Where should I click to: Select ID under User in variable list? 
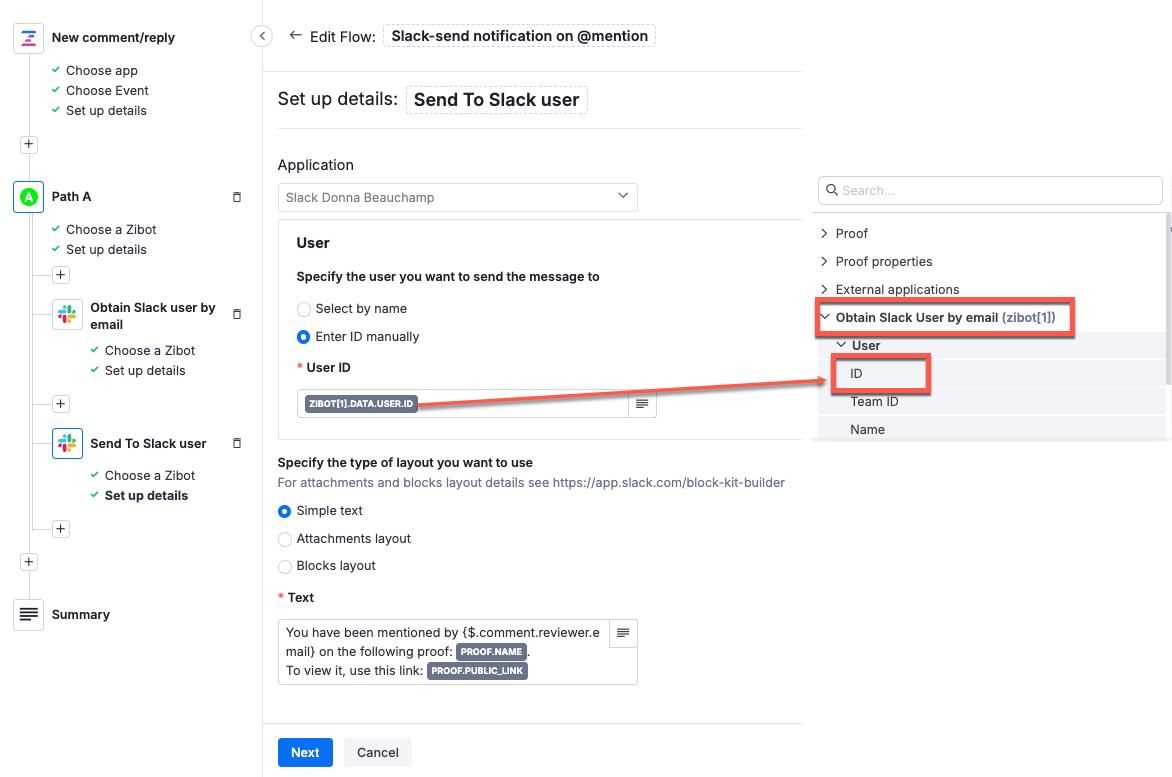(x=857, y=373)
